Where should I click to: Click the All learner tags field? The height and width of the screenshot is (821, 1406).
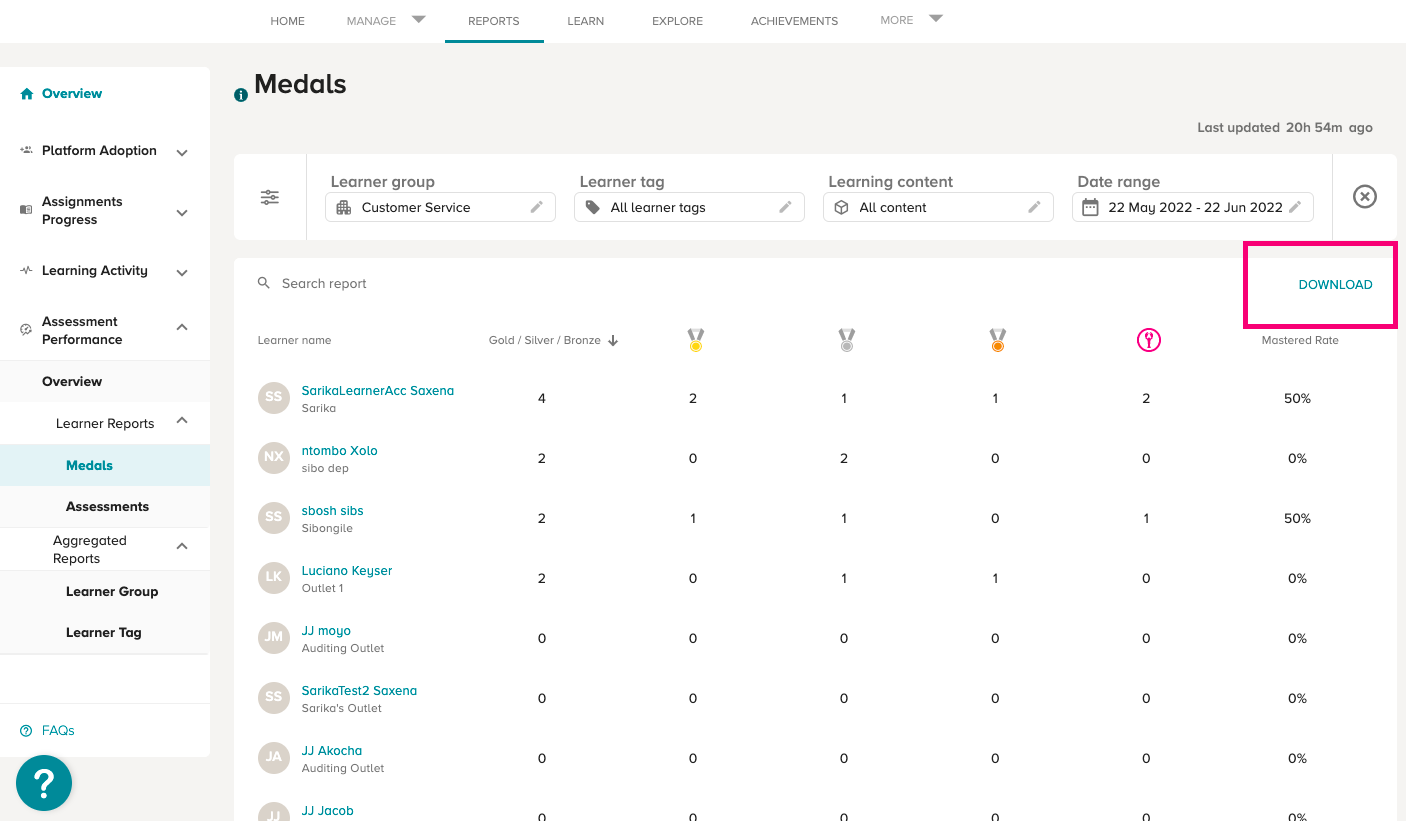[689, 207]
